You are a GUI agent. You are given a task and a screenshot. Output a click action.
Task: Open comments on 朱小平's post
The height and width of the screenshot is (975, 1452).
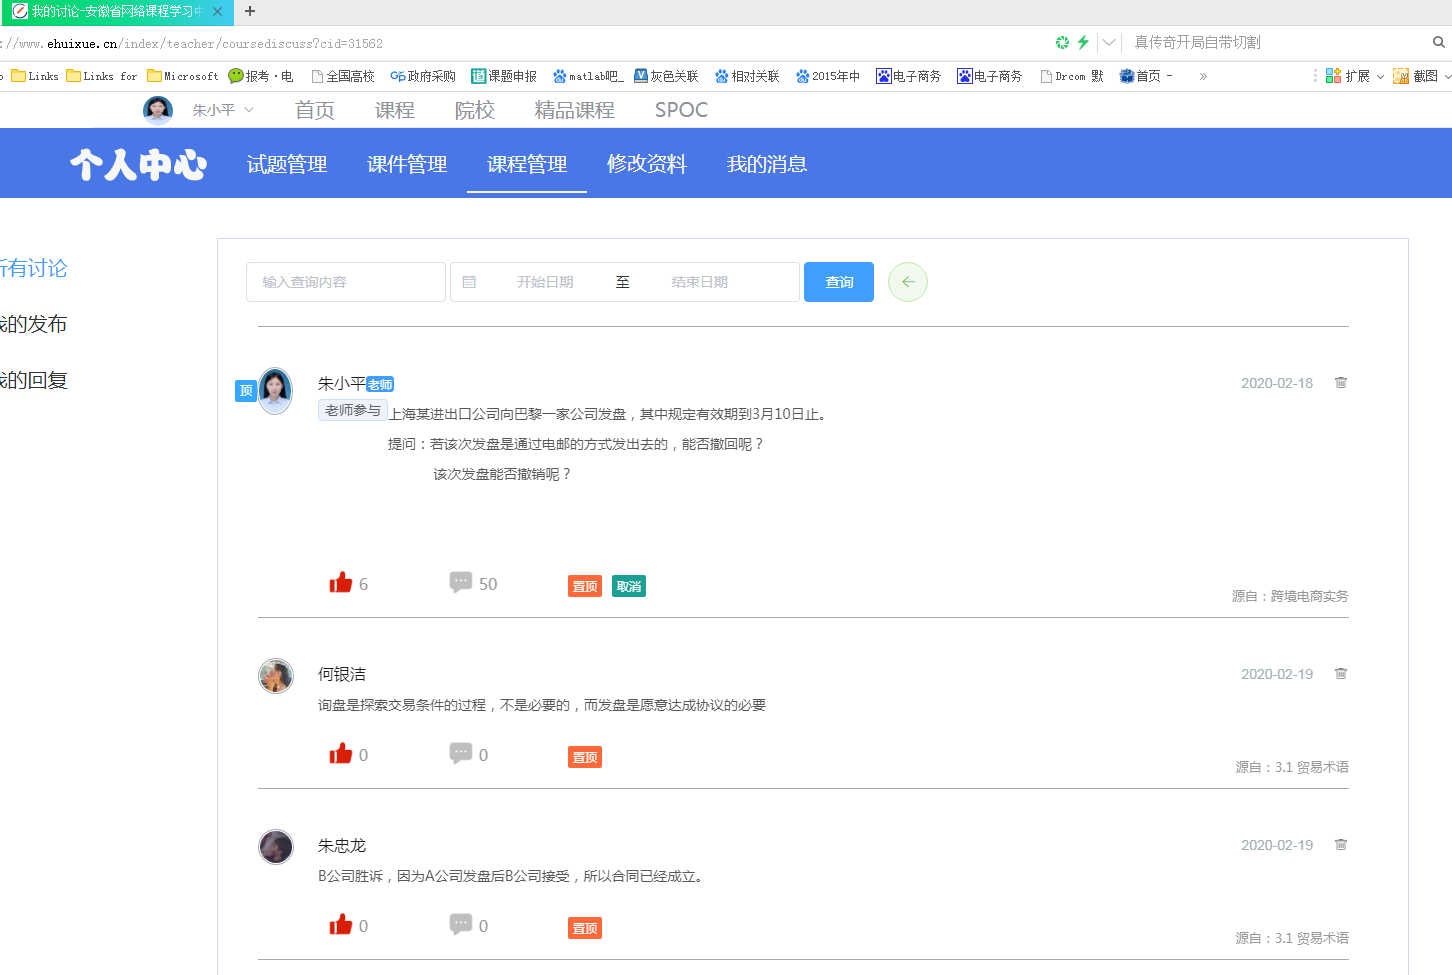[x=461, y=583]
